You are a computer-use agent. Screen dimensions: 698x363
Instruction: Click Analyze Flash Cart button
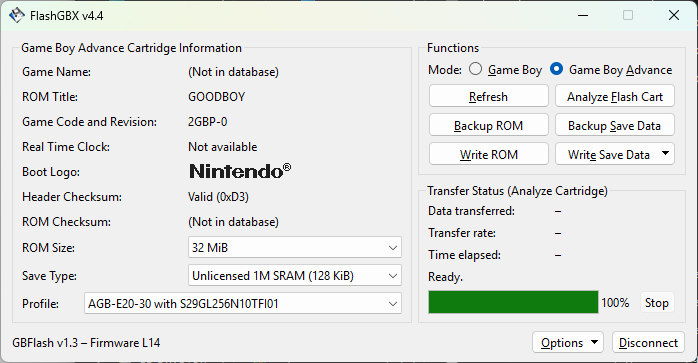(615, 96)
